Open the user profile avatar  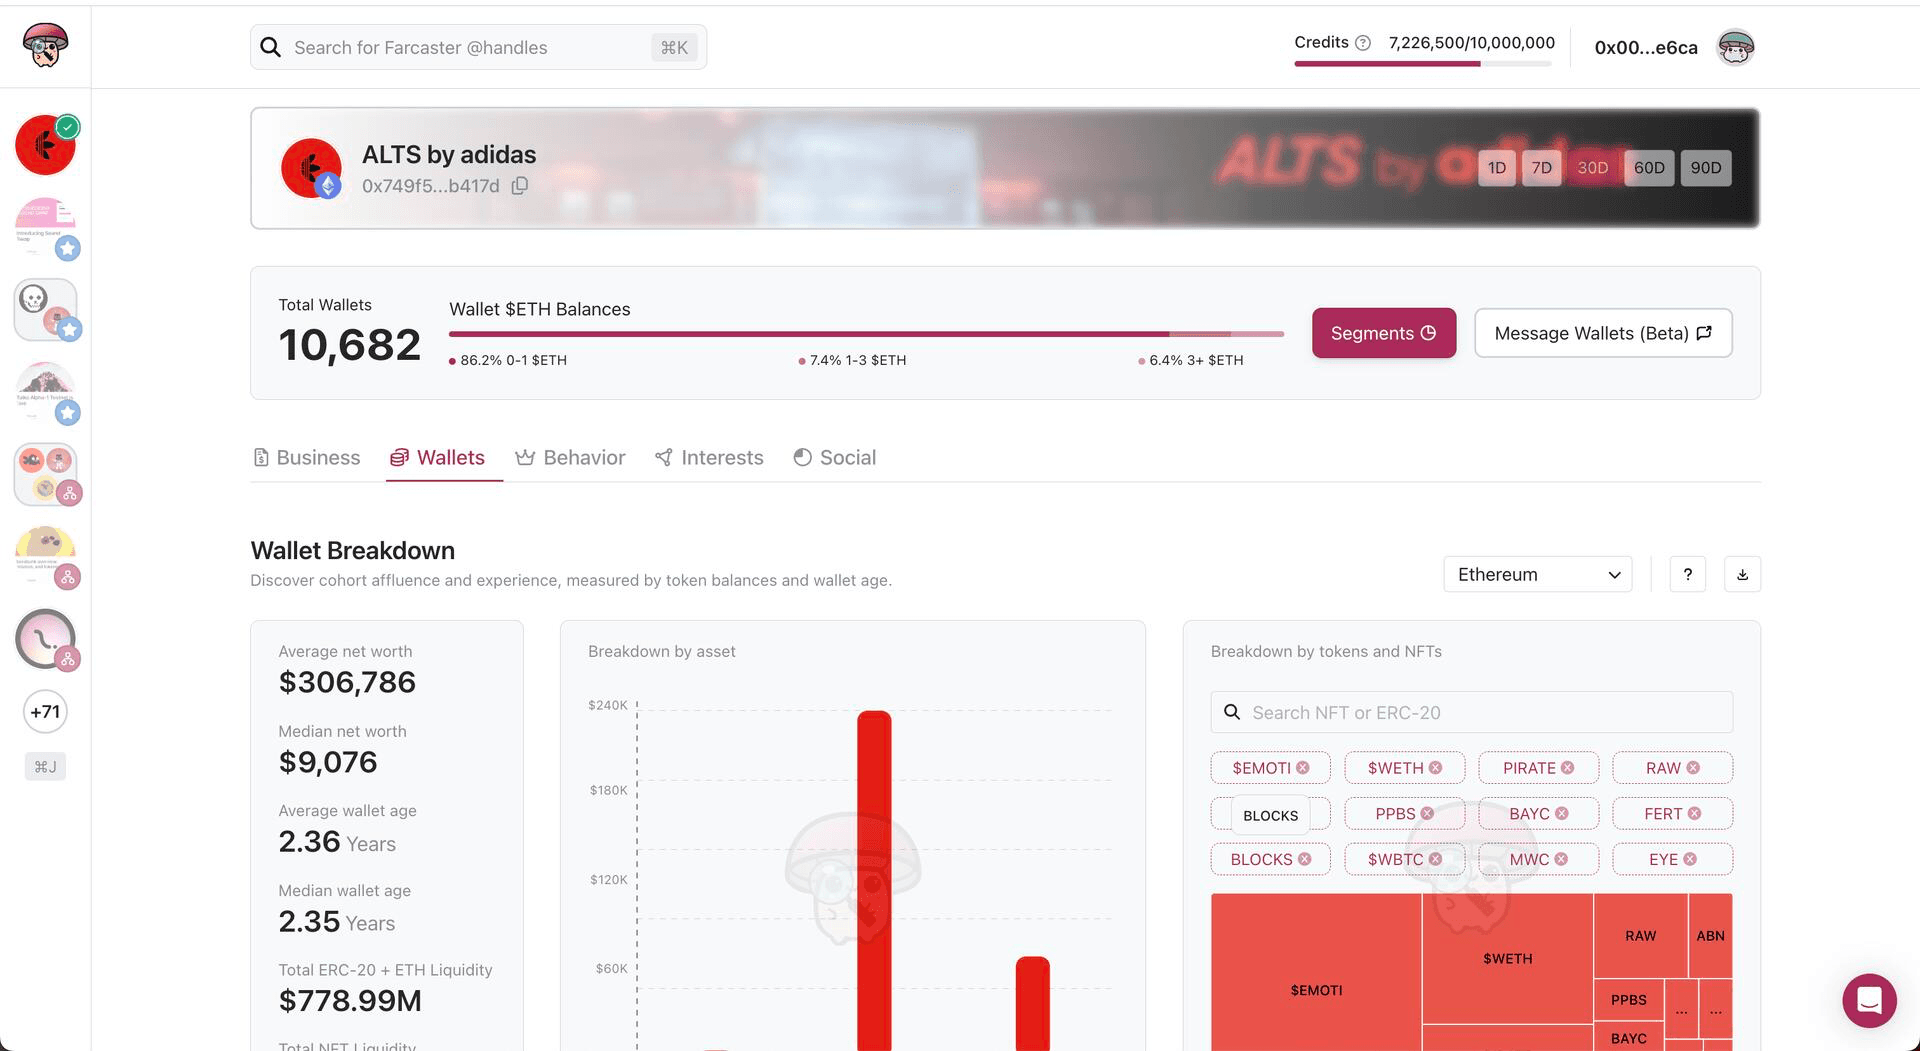1736,47
